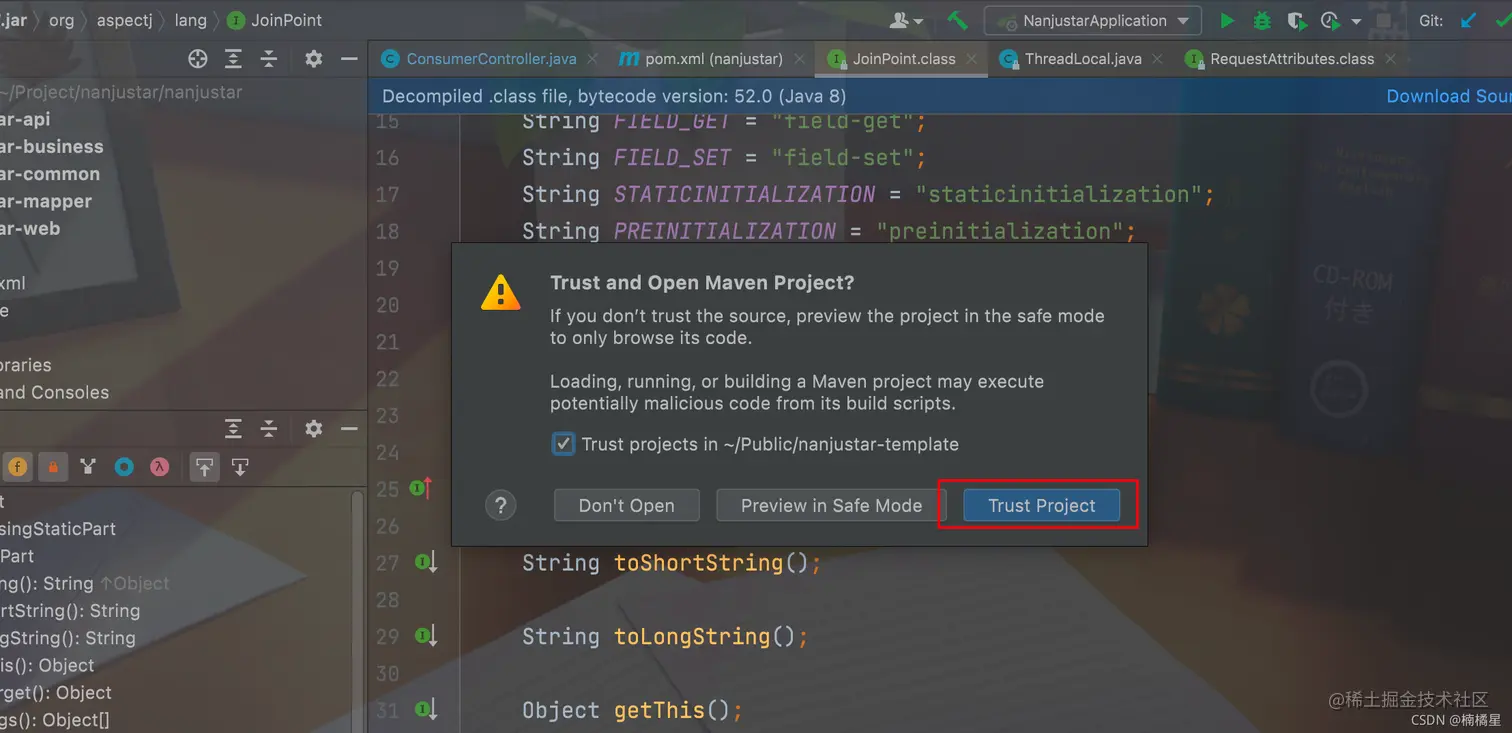Hide the Project panel with the minus icon

[x=349, y=59]
